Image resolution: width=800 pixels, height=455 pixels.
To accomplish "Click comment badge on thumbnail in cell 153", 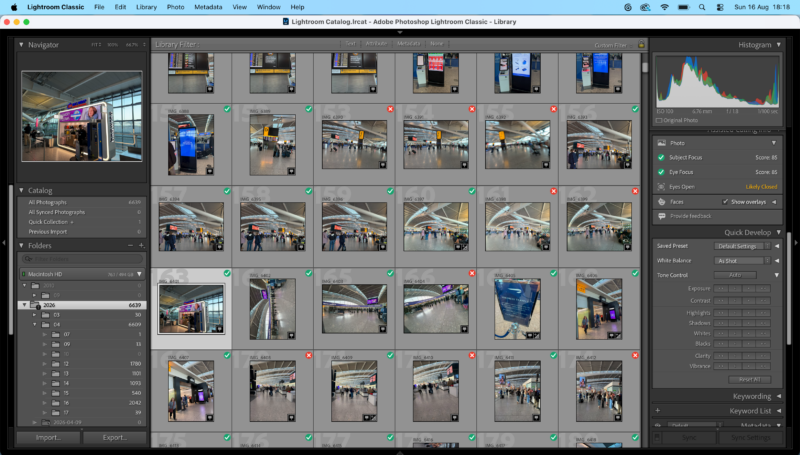I will coord(383,165).
